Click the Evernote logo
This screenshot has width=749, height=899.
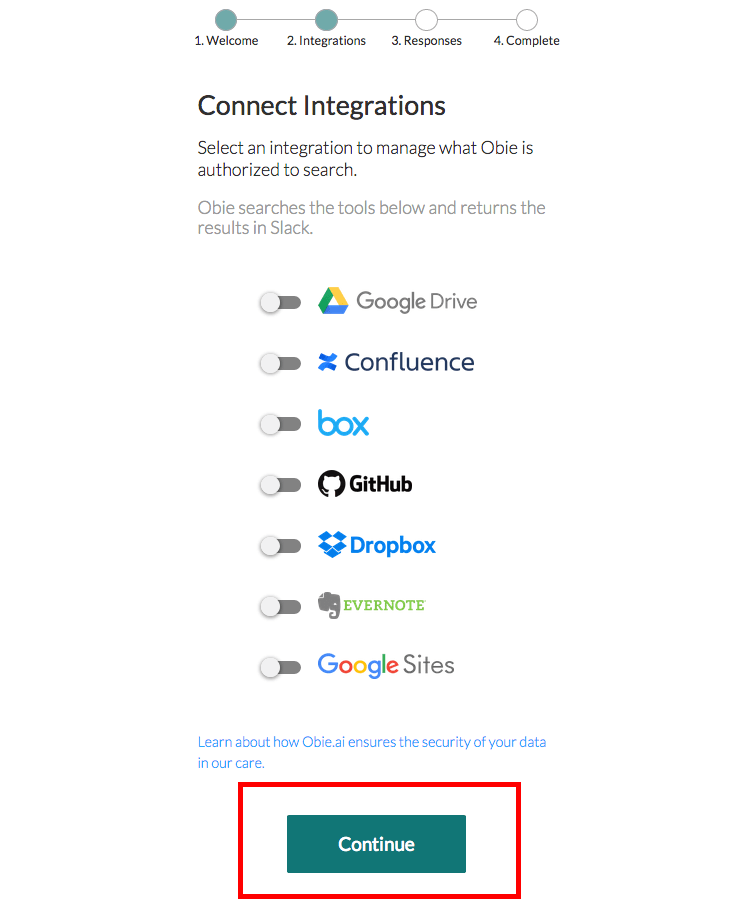point(371,605)
